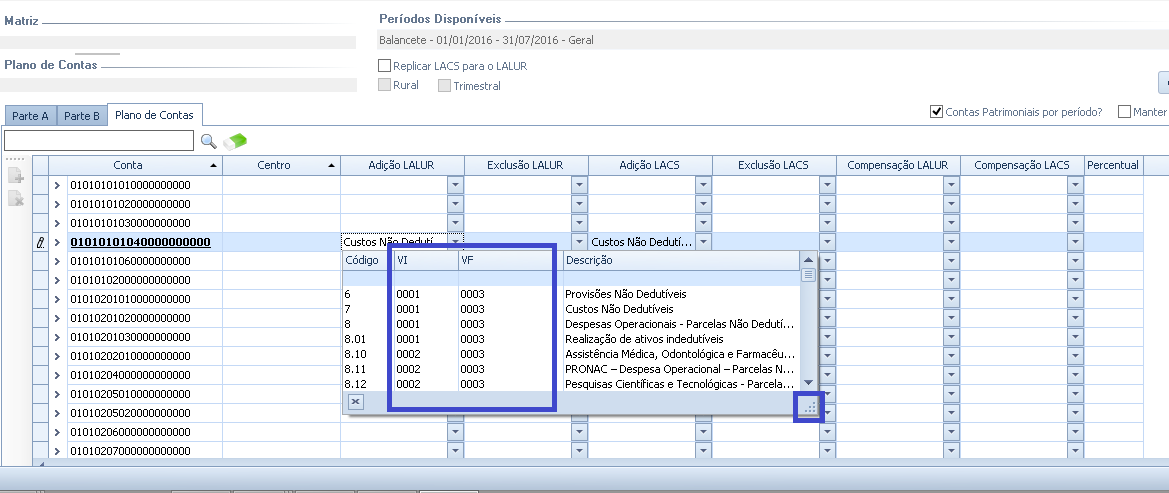Click the magnifier search icon
This screenshot has width=1169, height=493.
click(209, 141)
